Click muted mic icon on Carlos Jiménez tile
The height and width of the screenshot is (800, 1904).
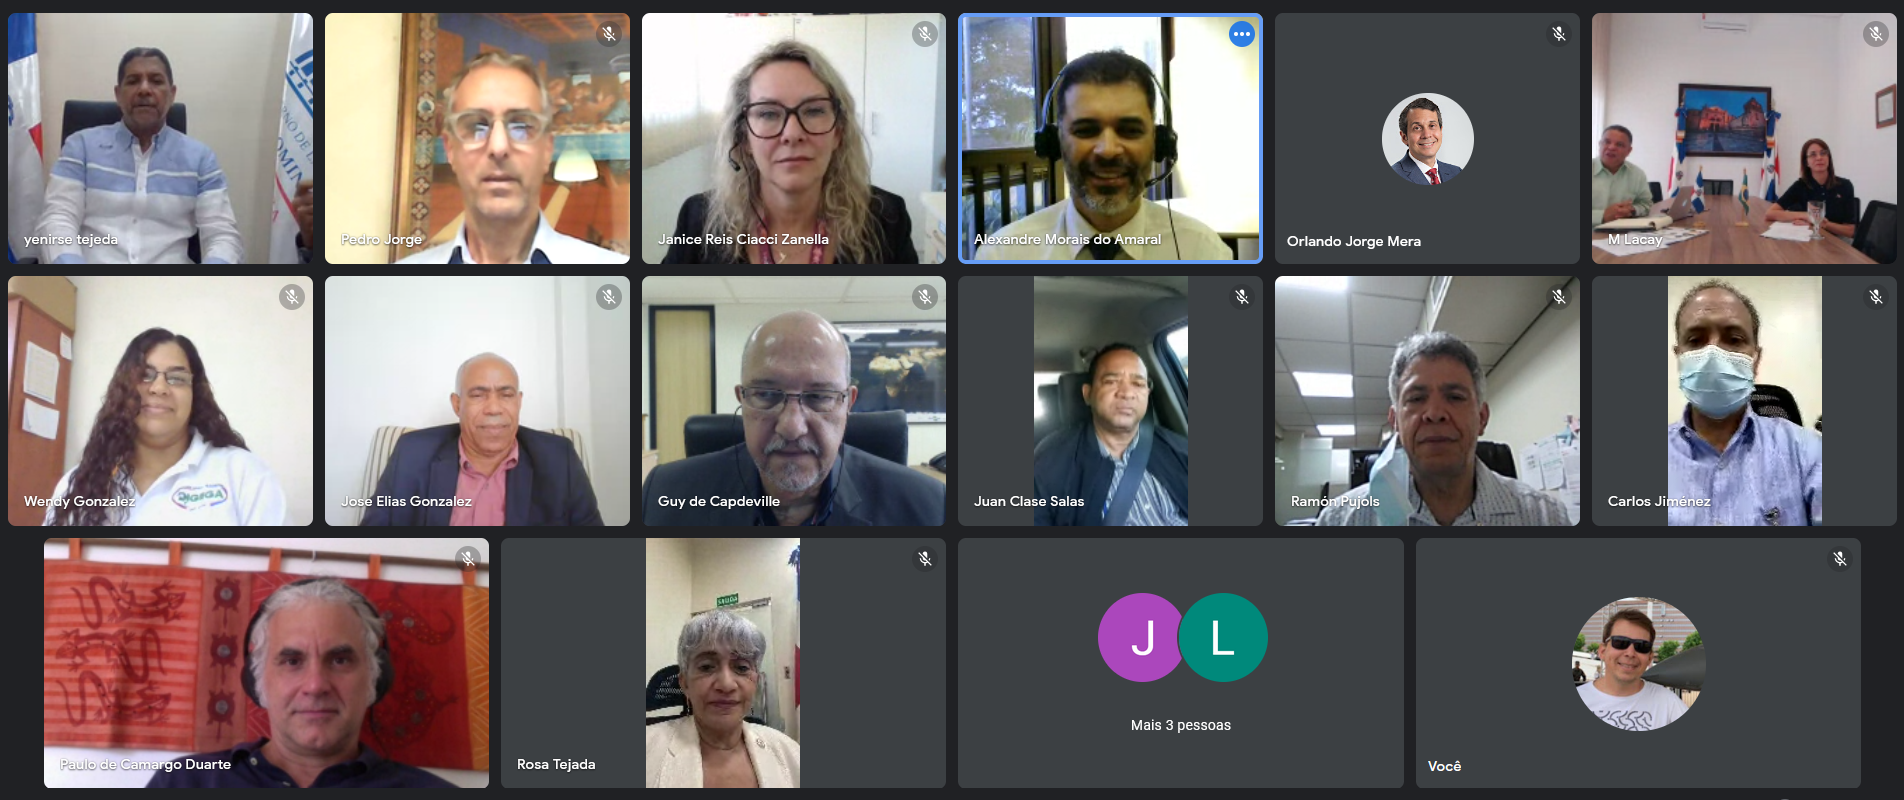pyautogui.click(x=1875, y=297)
